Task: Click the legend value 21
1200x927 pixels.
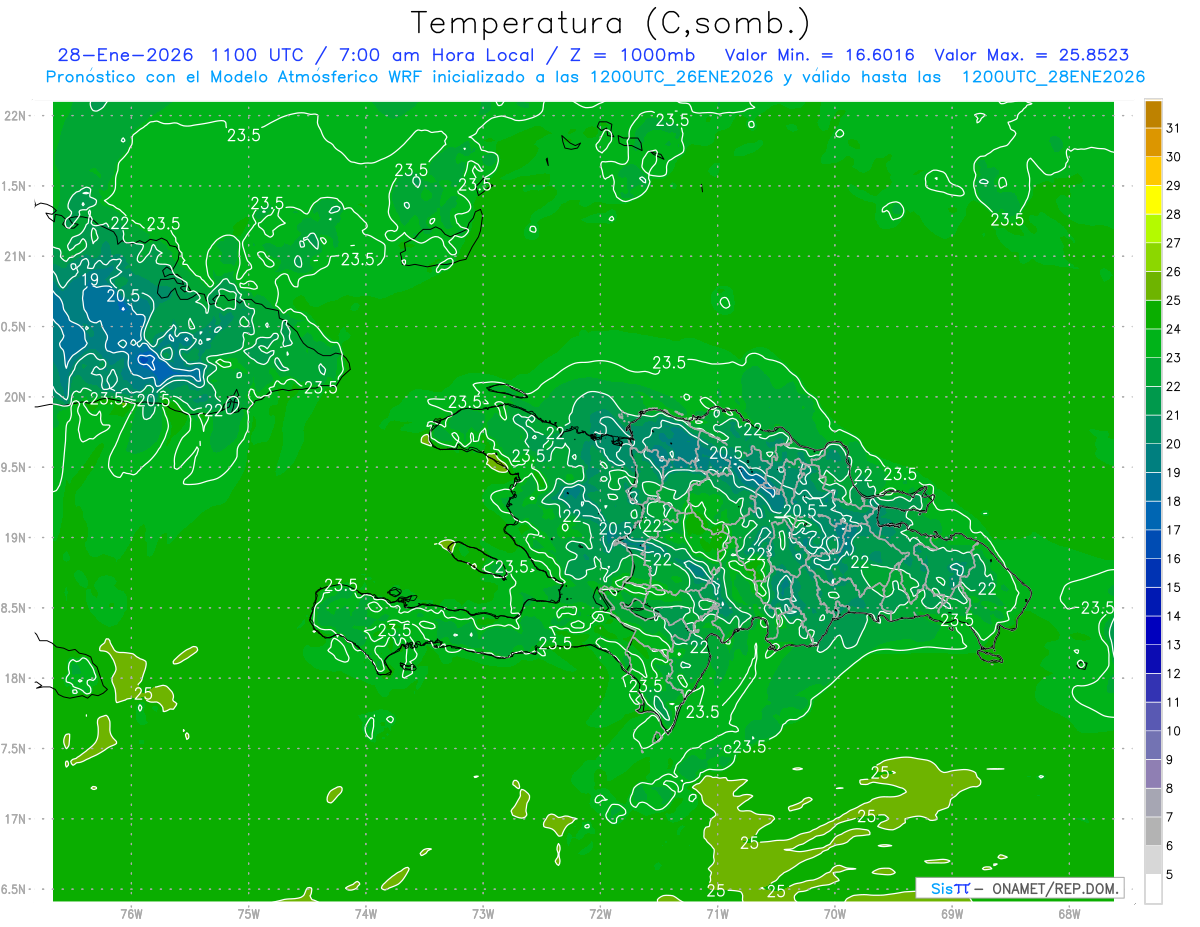Action: point(1175,415)
